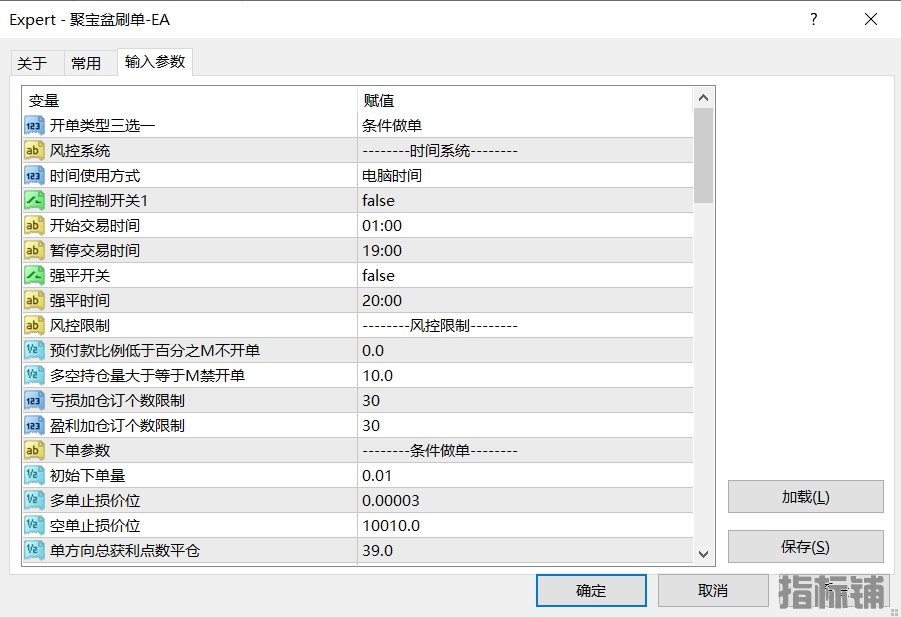901x617 pixels.
Task: Click the string icon beside 风控系统
Action: click(34, 150)
